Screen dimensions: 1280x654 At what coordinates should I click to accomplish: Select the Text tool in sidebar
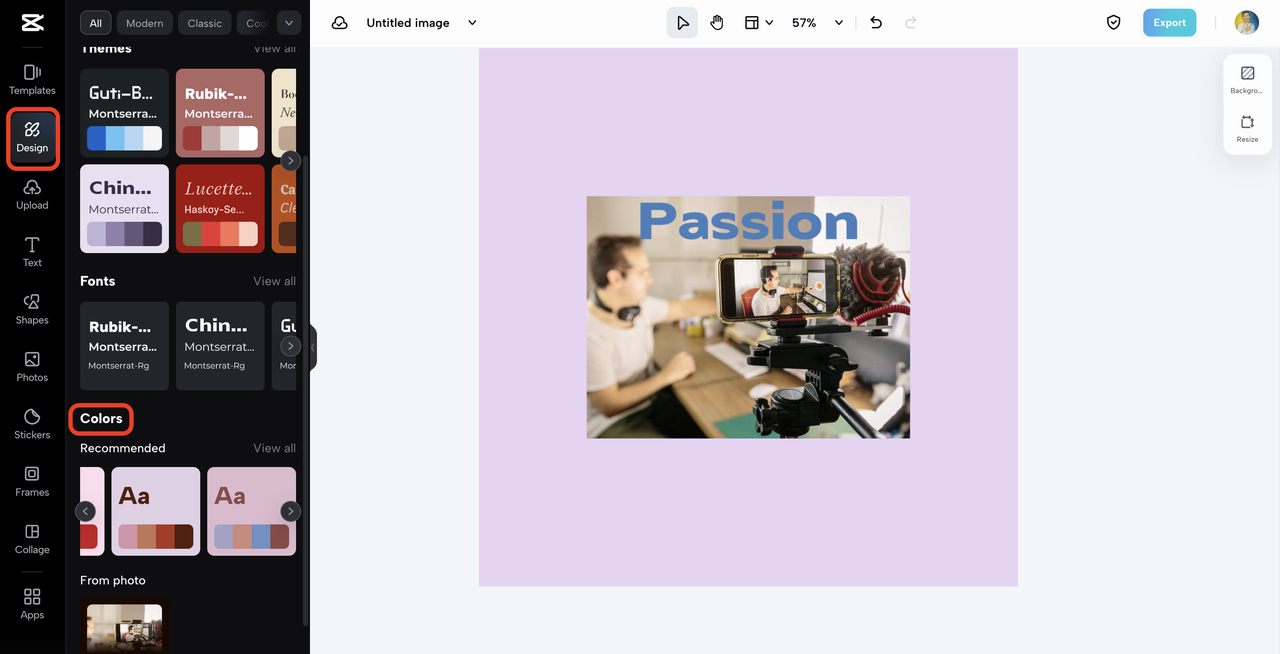pos(32,252)
